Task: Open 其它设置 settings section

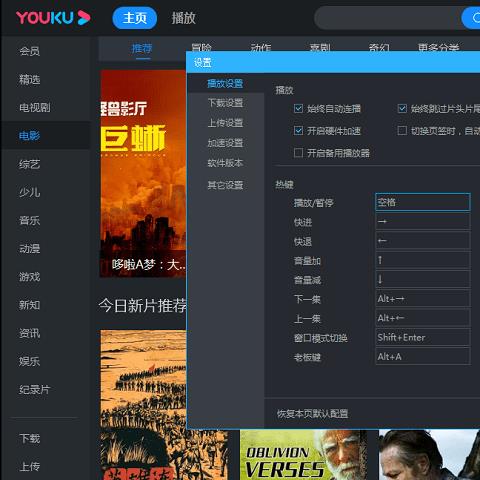Action: pos(225,185)
